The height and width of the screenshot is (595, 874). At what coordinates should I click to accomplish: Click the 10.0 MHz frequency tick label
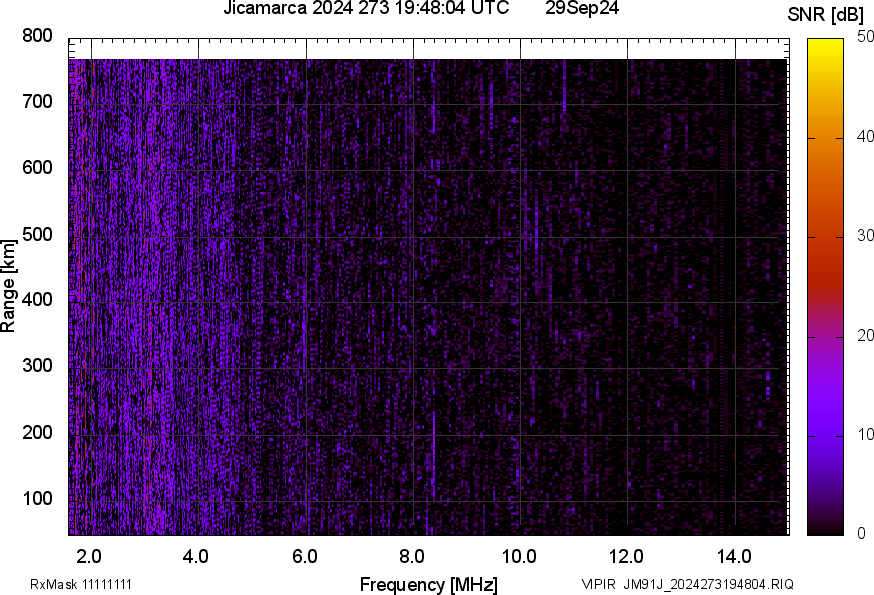[x=519, y=556]
